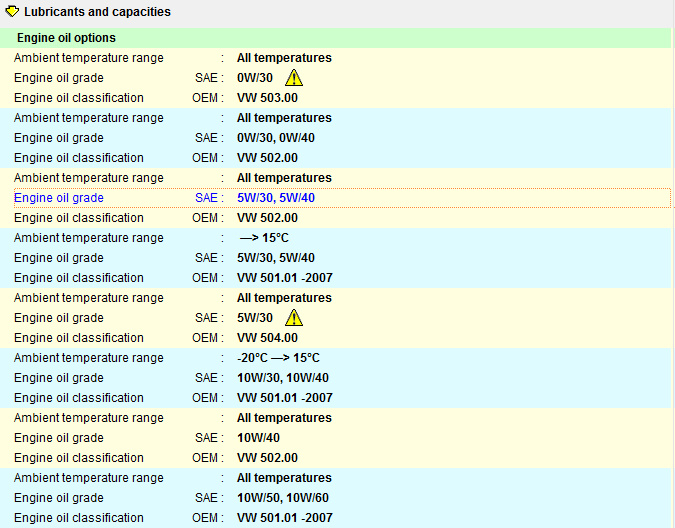Image resolution: width=675 pixels, height=528 pixels.
Task: Select the 0W/30, 0W/40 grade value
Action: point(276,138)
